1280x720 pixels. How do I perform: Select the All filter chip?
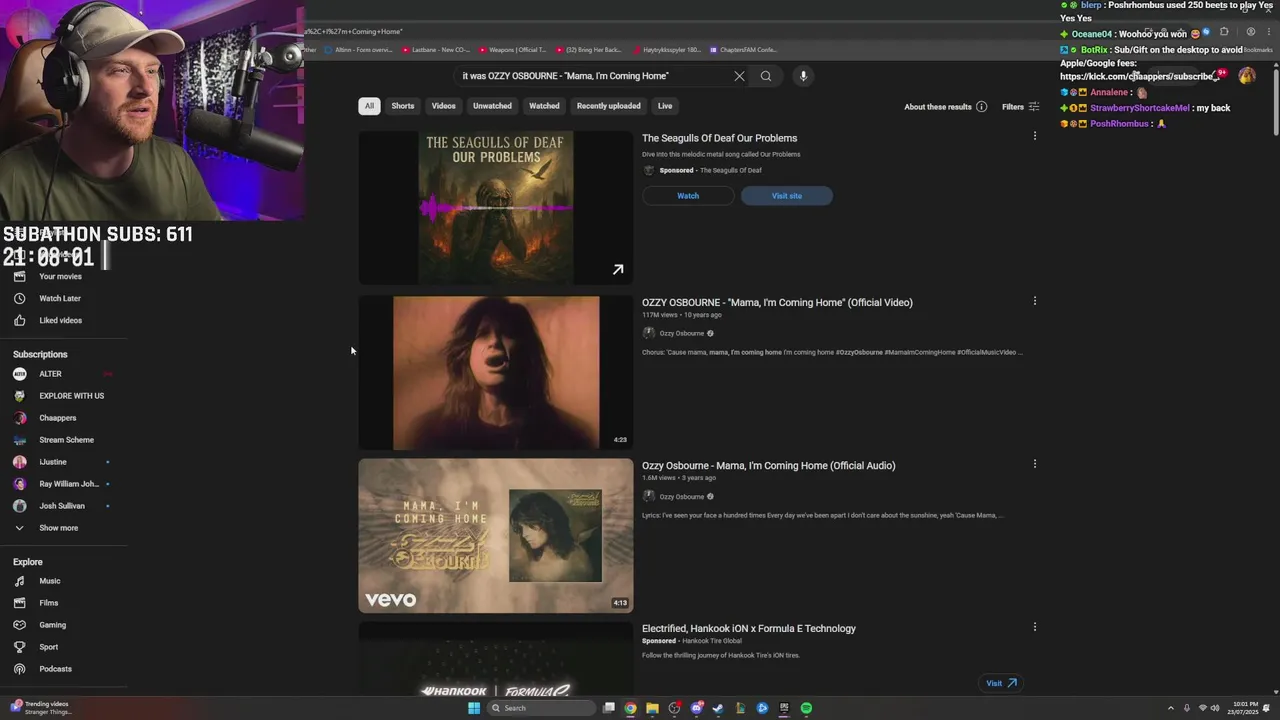click(x=369, y=106)
